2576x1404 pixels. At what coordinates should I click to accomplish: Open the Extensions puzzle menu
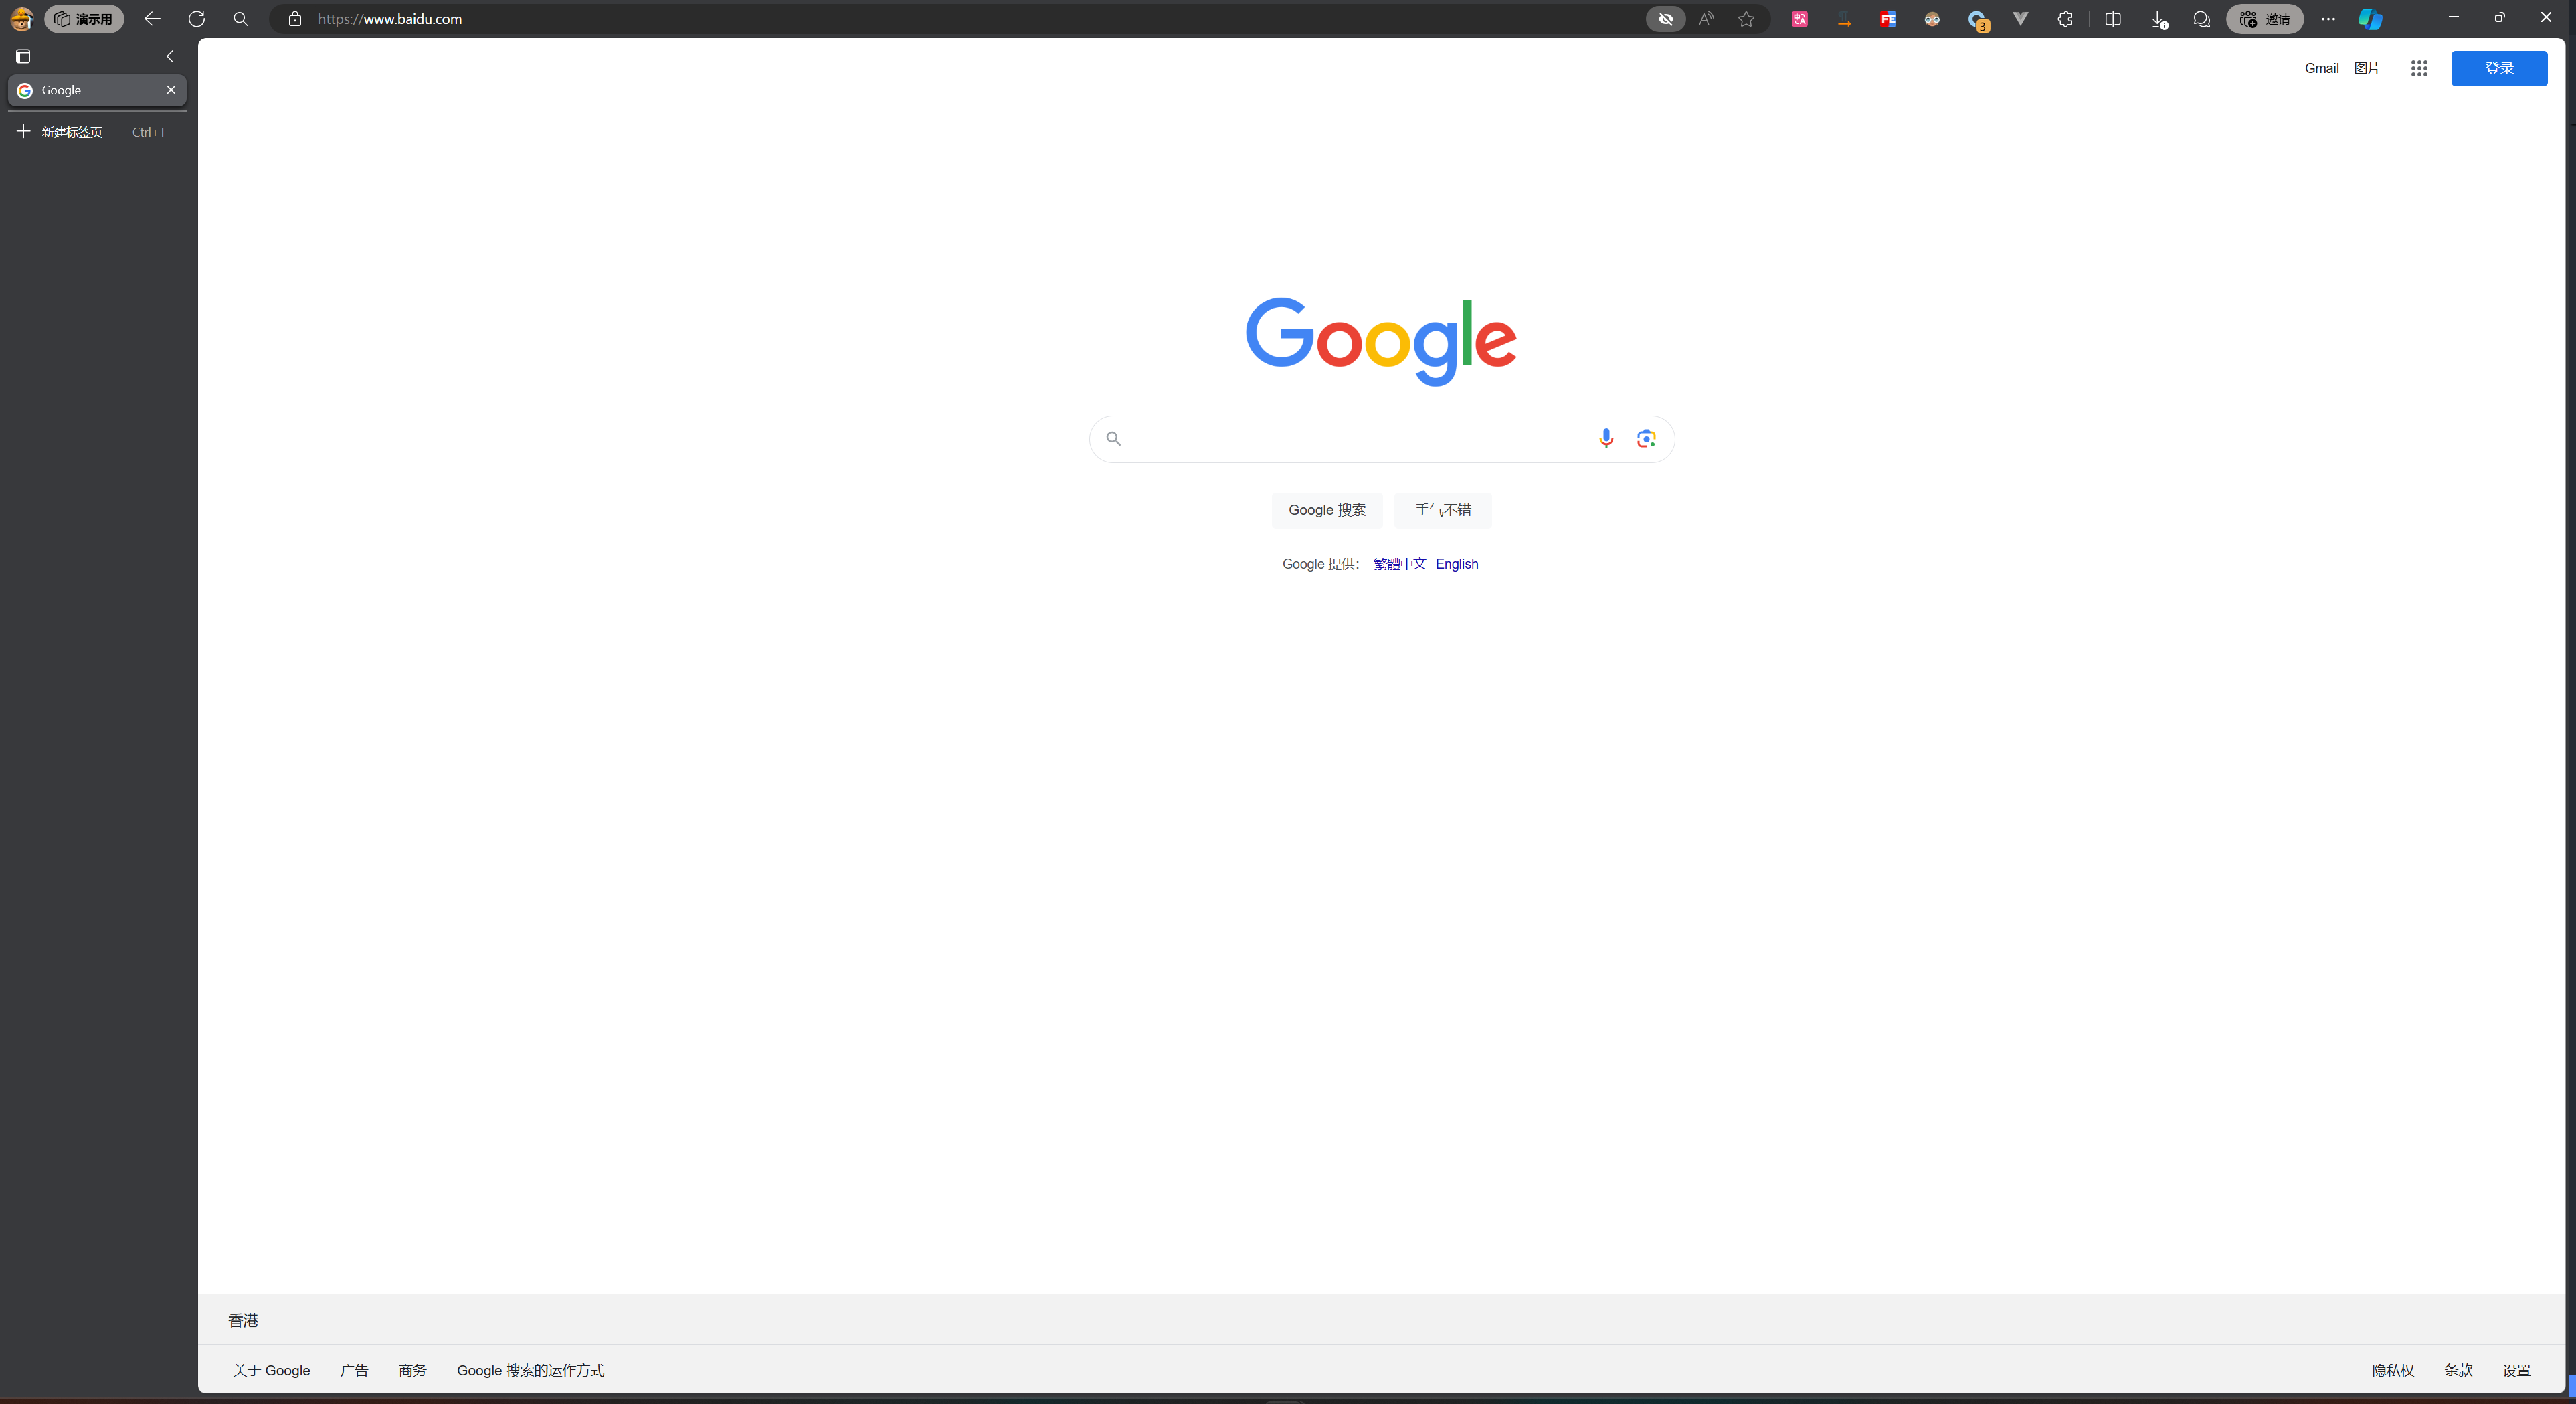(2065, 19)
